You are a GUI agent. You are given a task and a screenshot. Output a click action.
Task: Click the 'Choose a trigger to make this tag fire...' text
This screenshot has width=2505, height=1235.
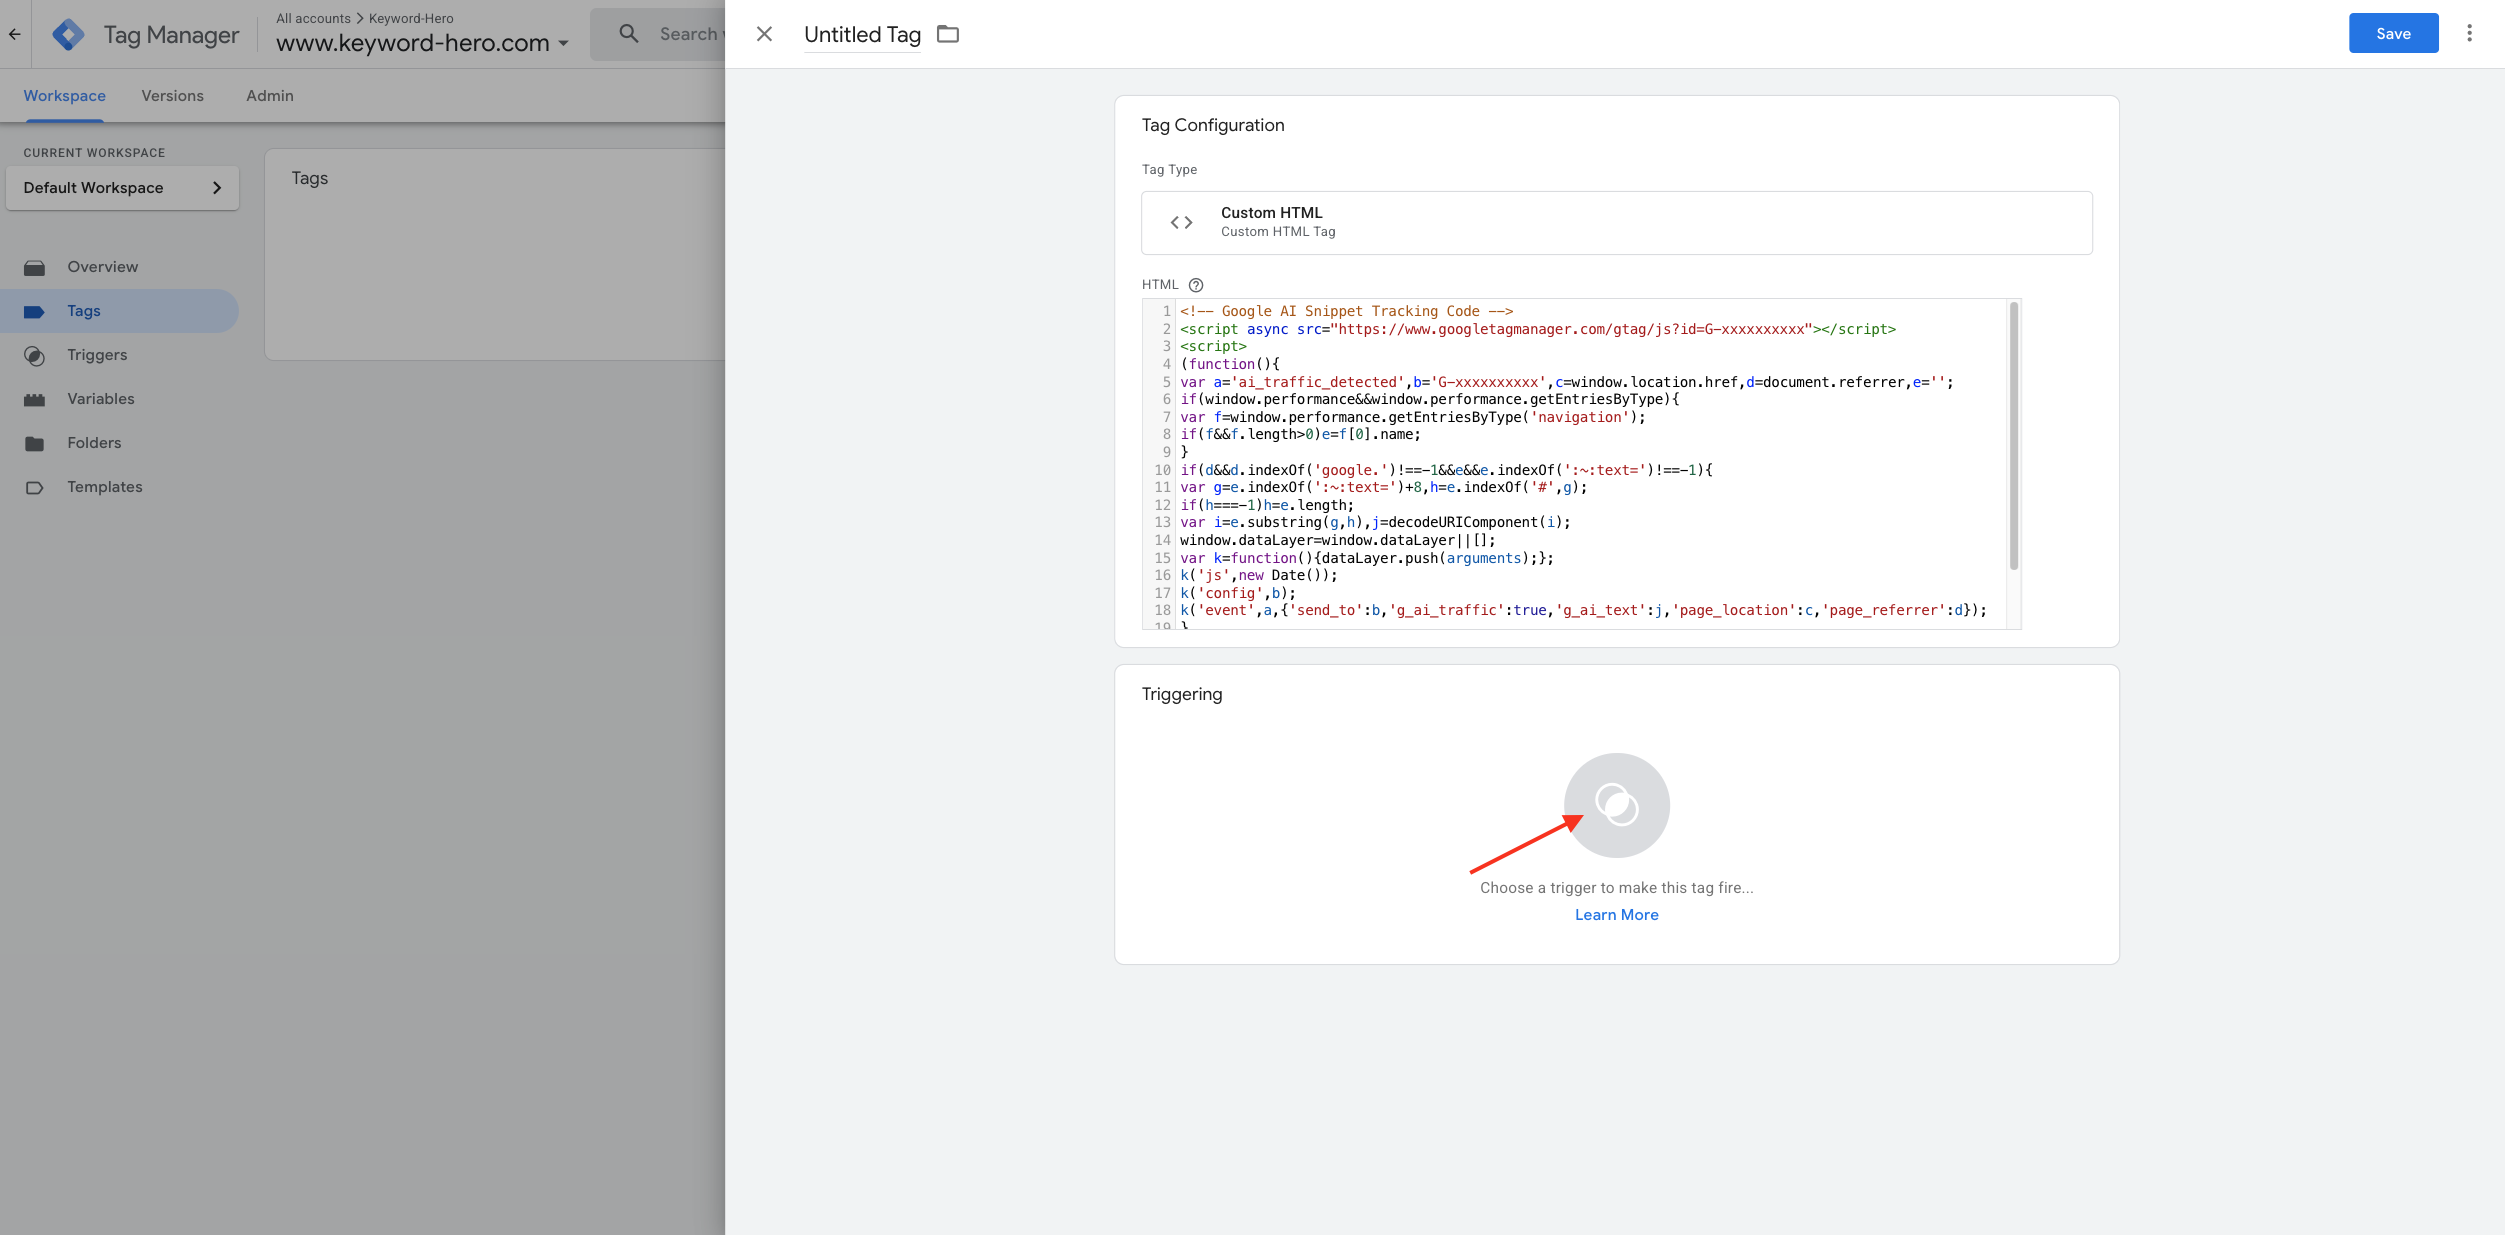pyautogui.click(x=1616, y=887)
